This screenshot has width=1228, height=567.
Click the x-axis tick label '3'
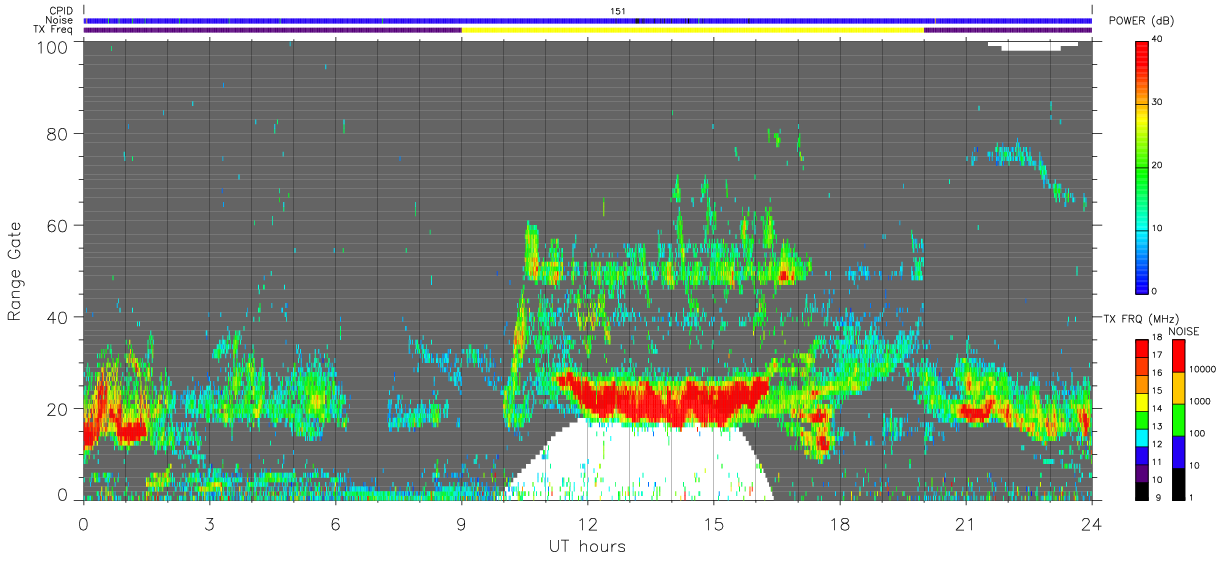pos(209,524)
